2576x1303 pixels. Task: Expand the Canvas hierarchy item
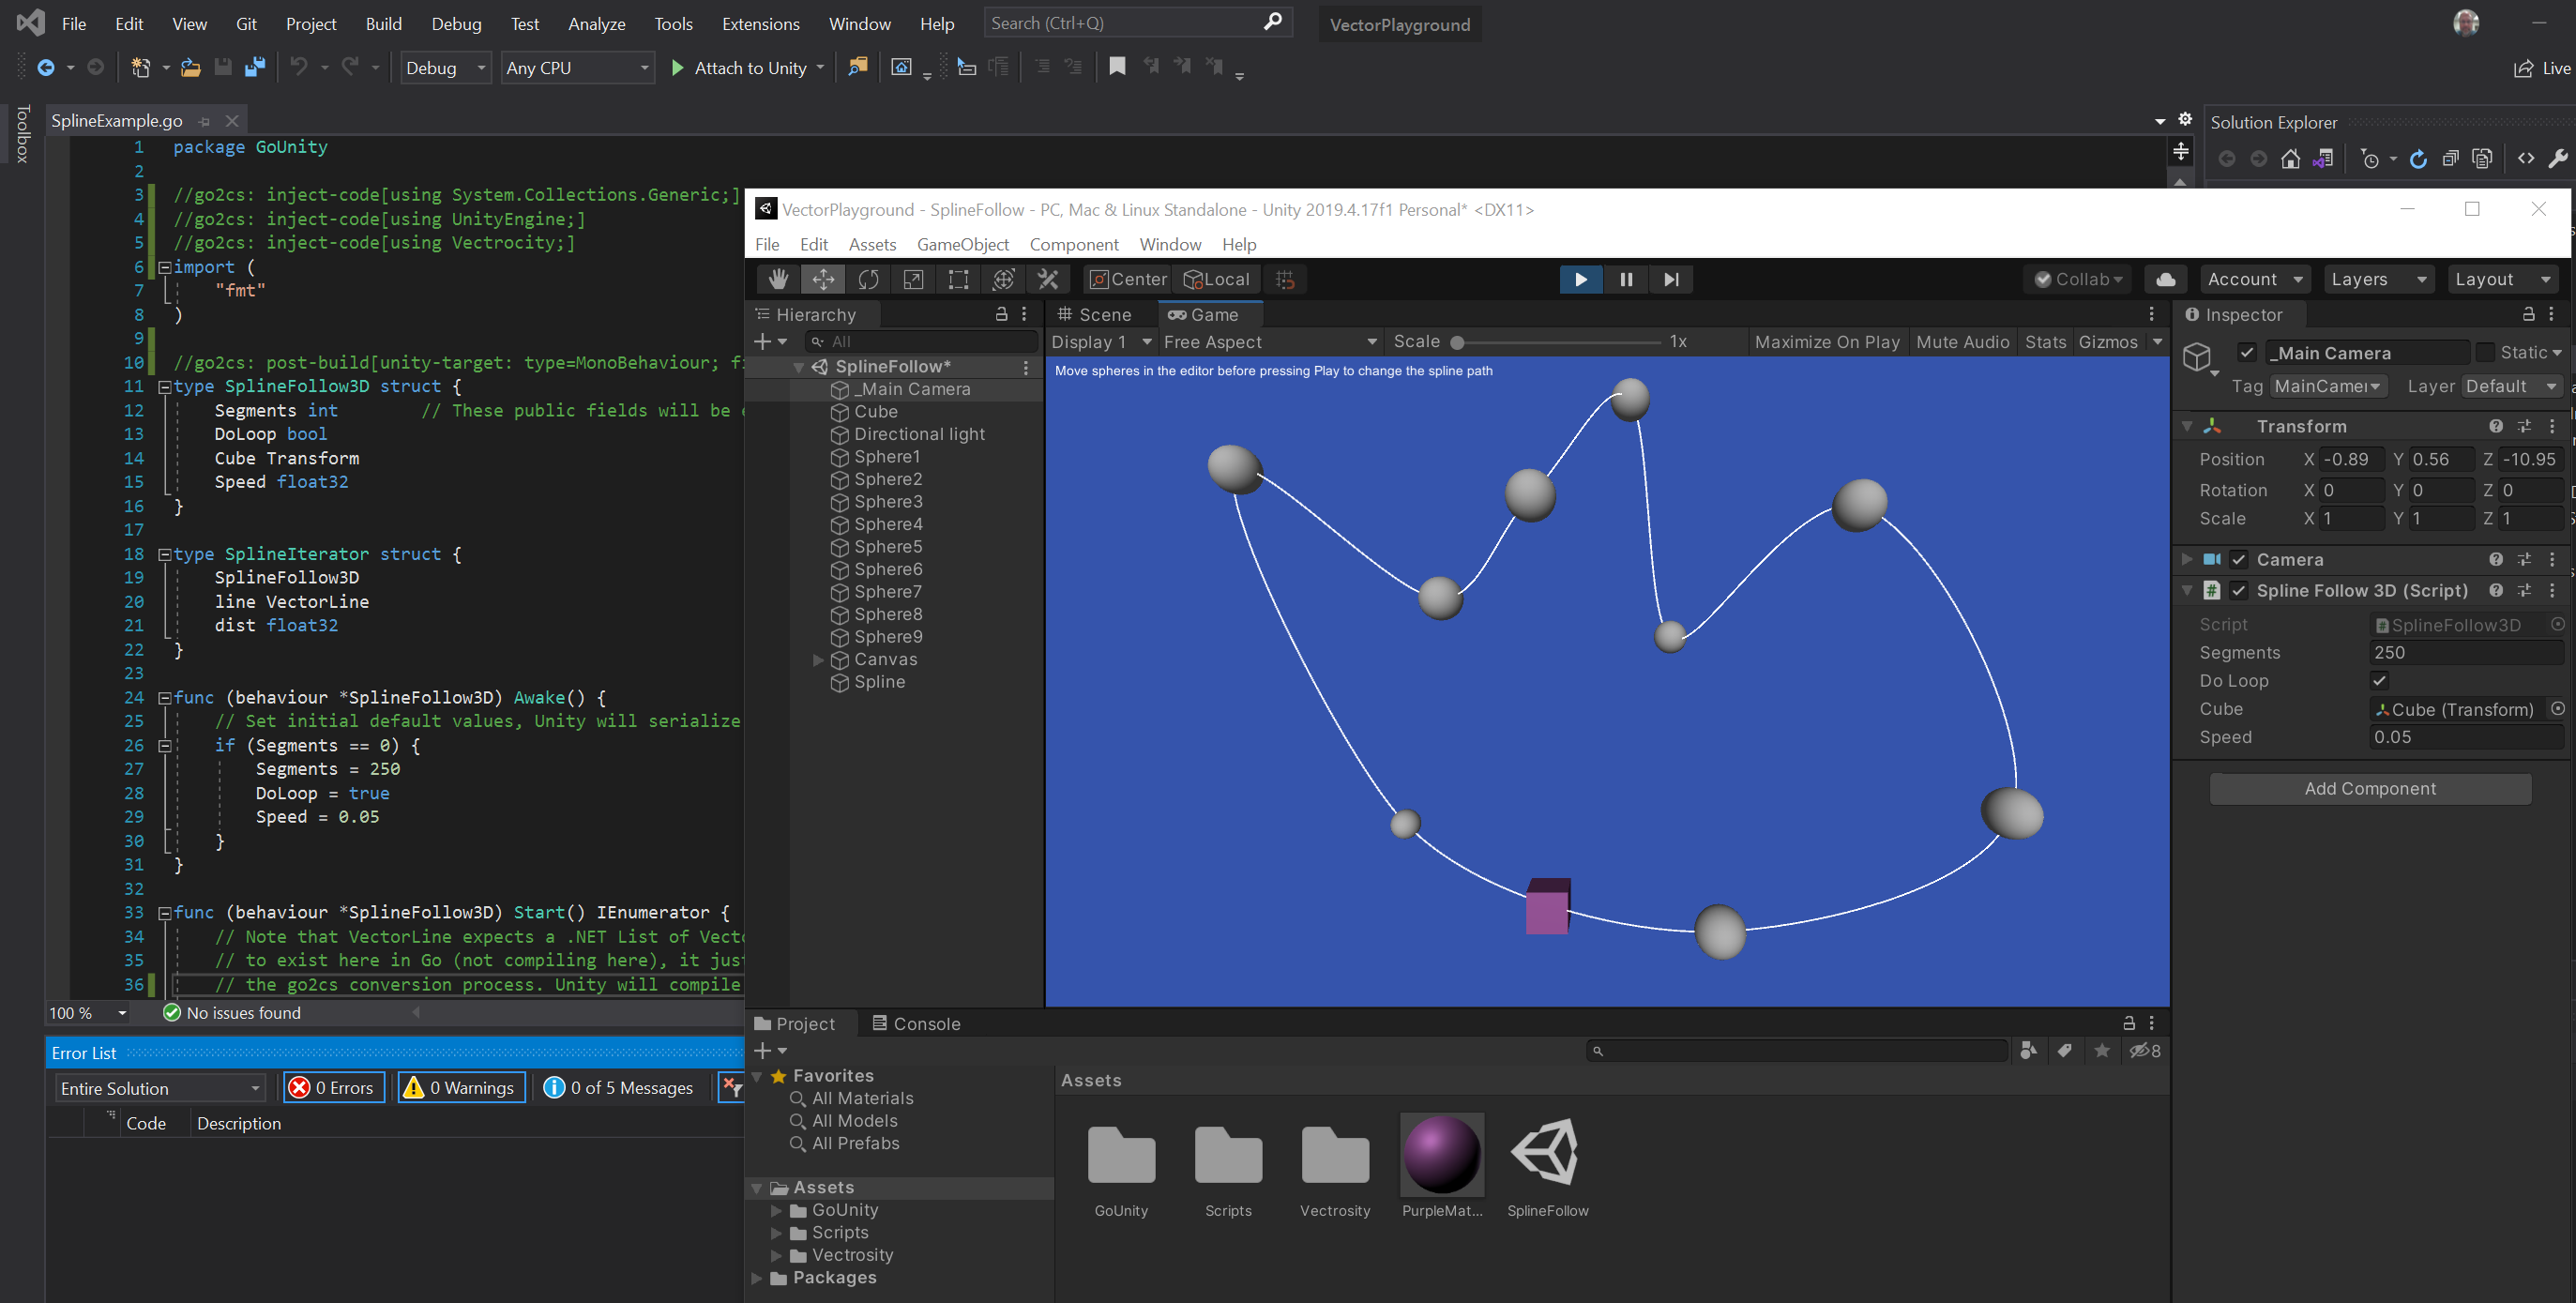(x=818, y=660)
